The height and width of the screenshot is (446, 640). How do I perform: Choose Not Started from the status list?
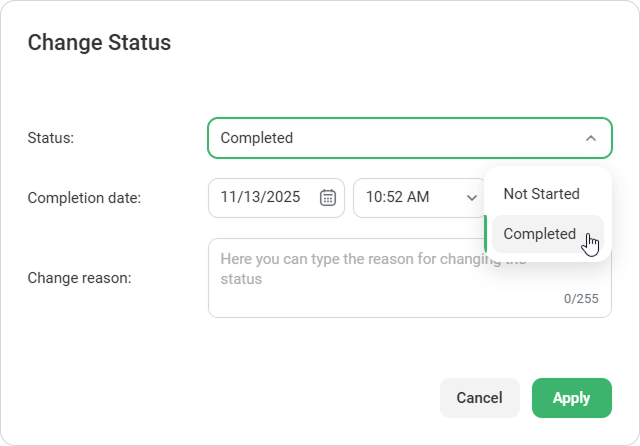tap(541, 194)
